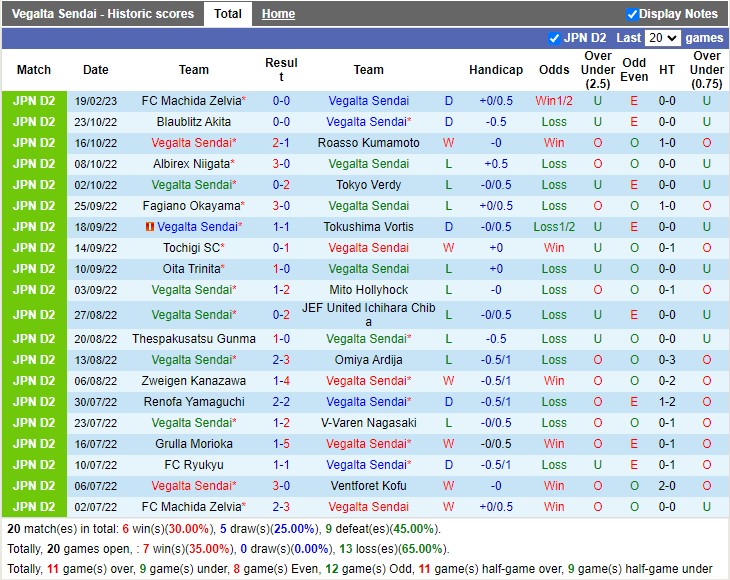Click the Date column header
Image resolution: width=730 pixels, height=580 pixels.
point(95,70)
